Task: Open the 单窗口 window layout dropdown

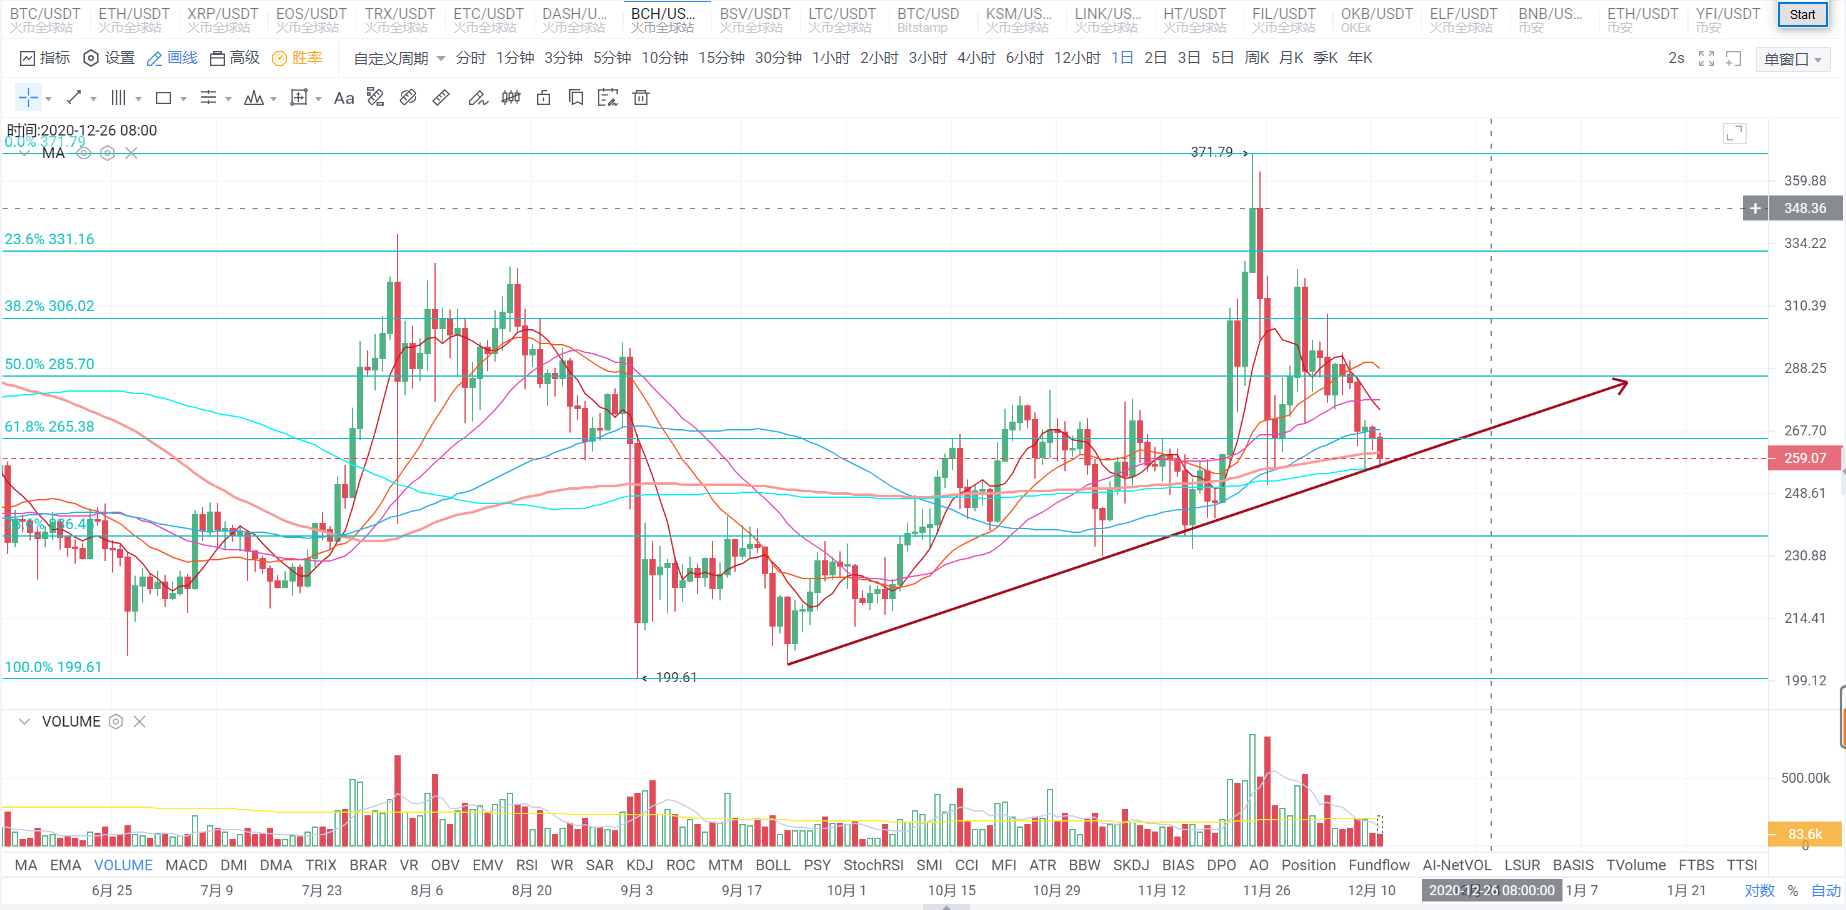Action: point(1793,59)
